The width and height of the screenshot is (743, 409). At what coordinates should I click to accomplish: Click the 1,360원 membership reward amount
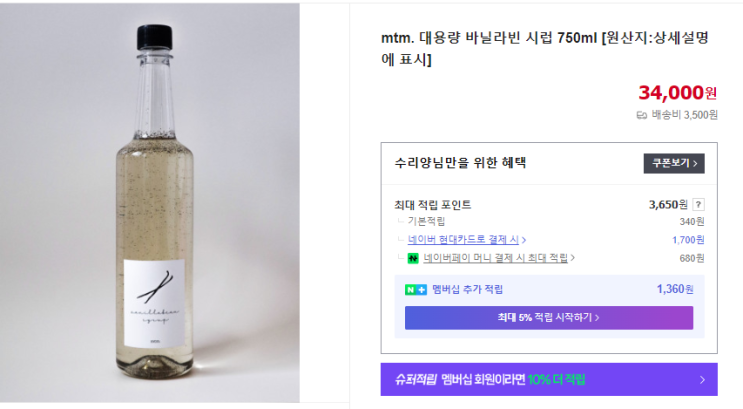click(x=675, y=289)
